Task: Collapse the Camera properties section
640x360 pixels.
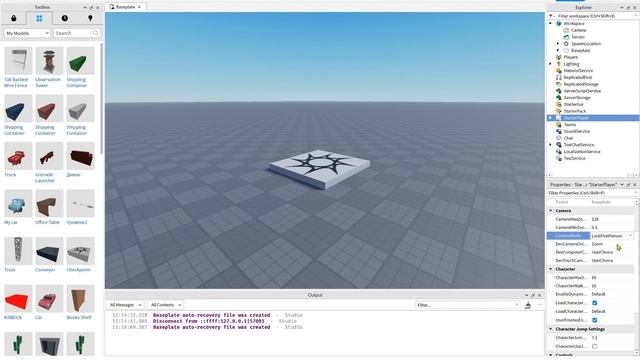Action: [x=551, y=211]
